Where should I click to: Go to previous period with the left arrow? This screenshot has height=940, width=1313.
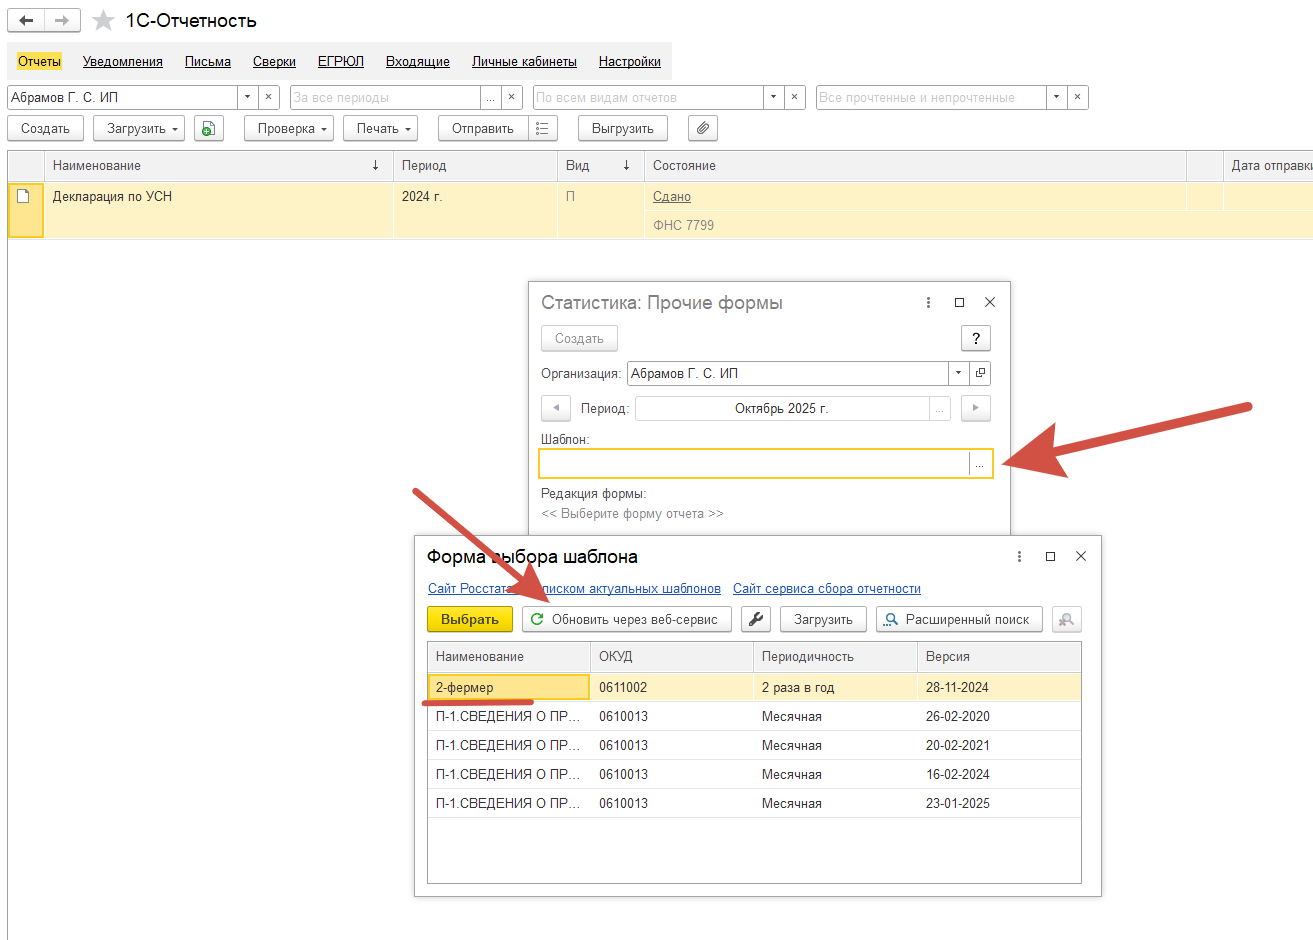coord(556,408)
